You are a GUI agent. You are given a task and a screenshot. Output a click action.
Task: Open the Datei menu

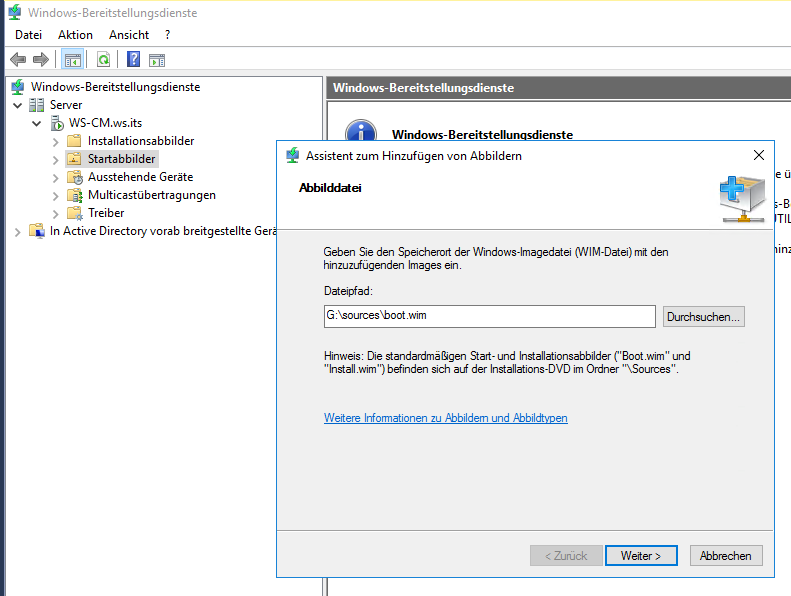[28, 35]
